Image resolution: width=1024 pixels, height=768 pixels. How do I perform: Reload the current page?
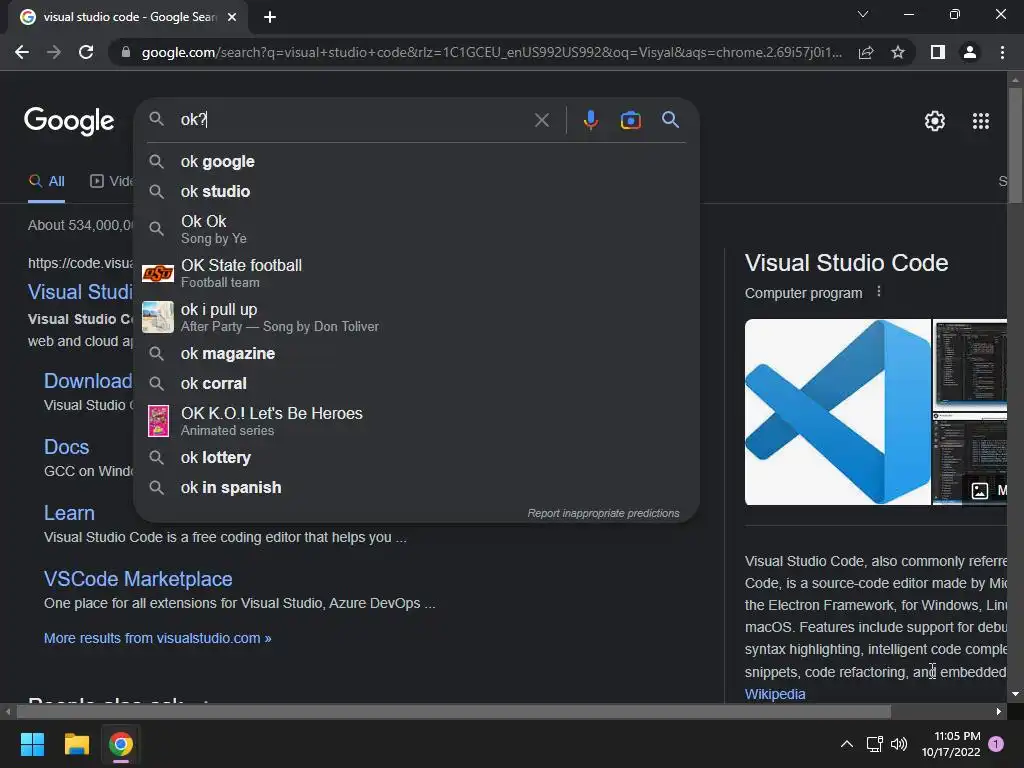[86, 52]
